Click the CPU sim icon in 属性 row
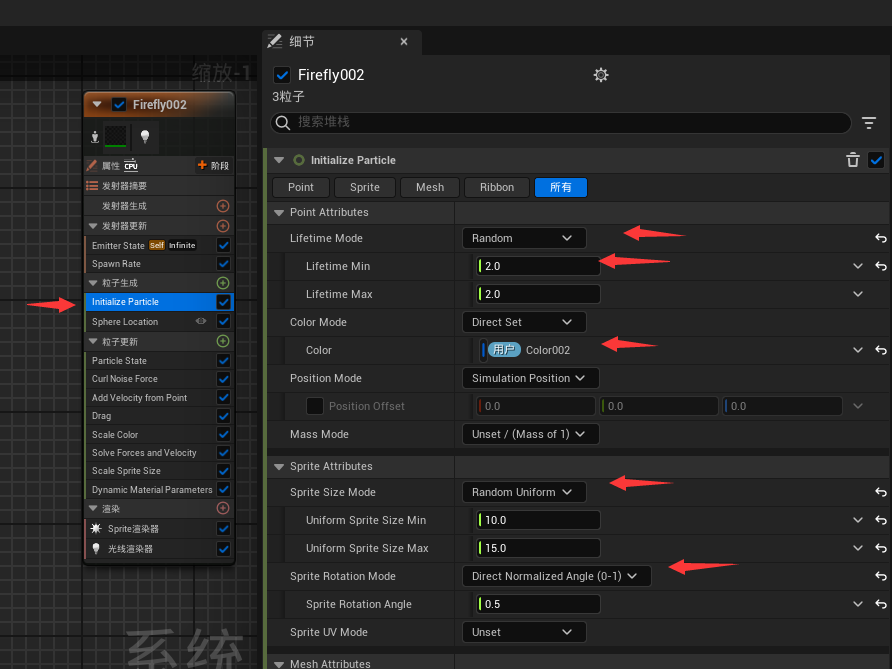892x669 pixels. click(131, 166)
